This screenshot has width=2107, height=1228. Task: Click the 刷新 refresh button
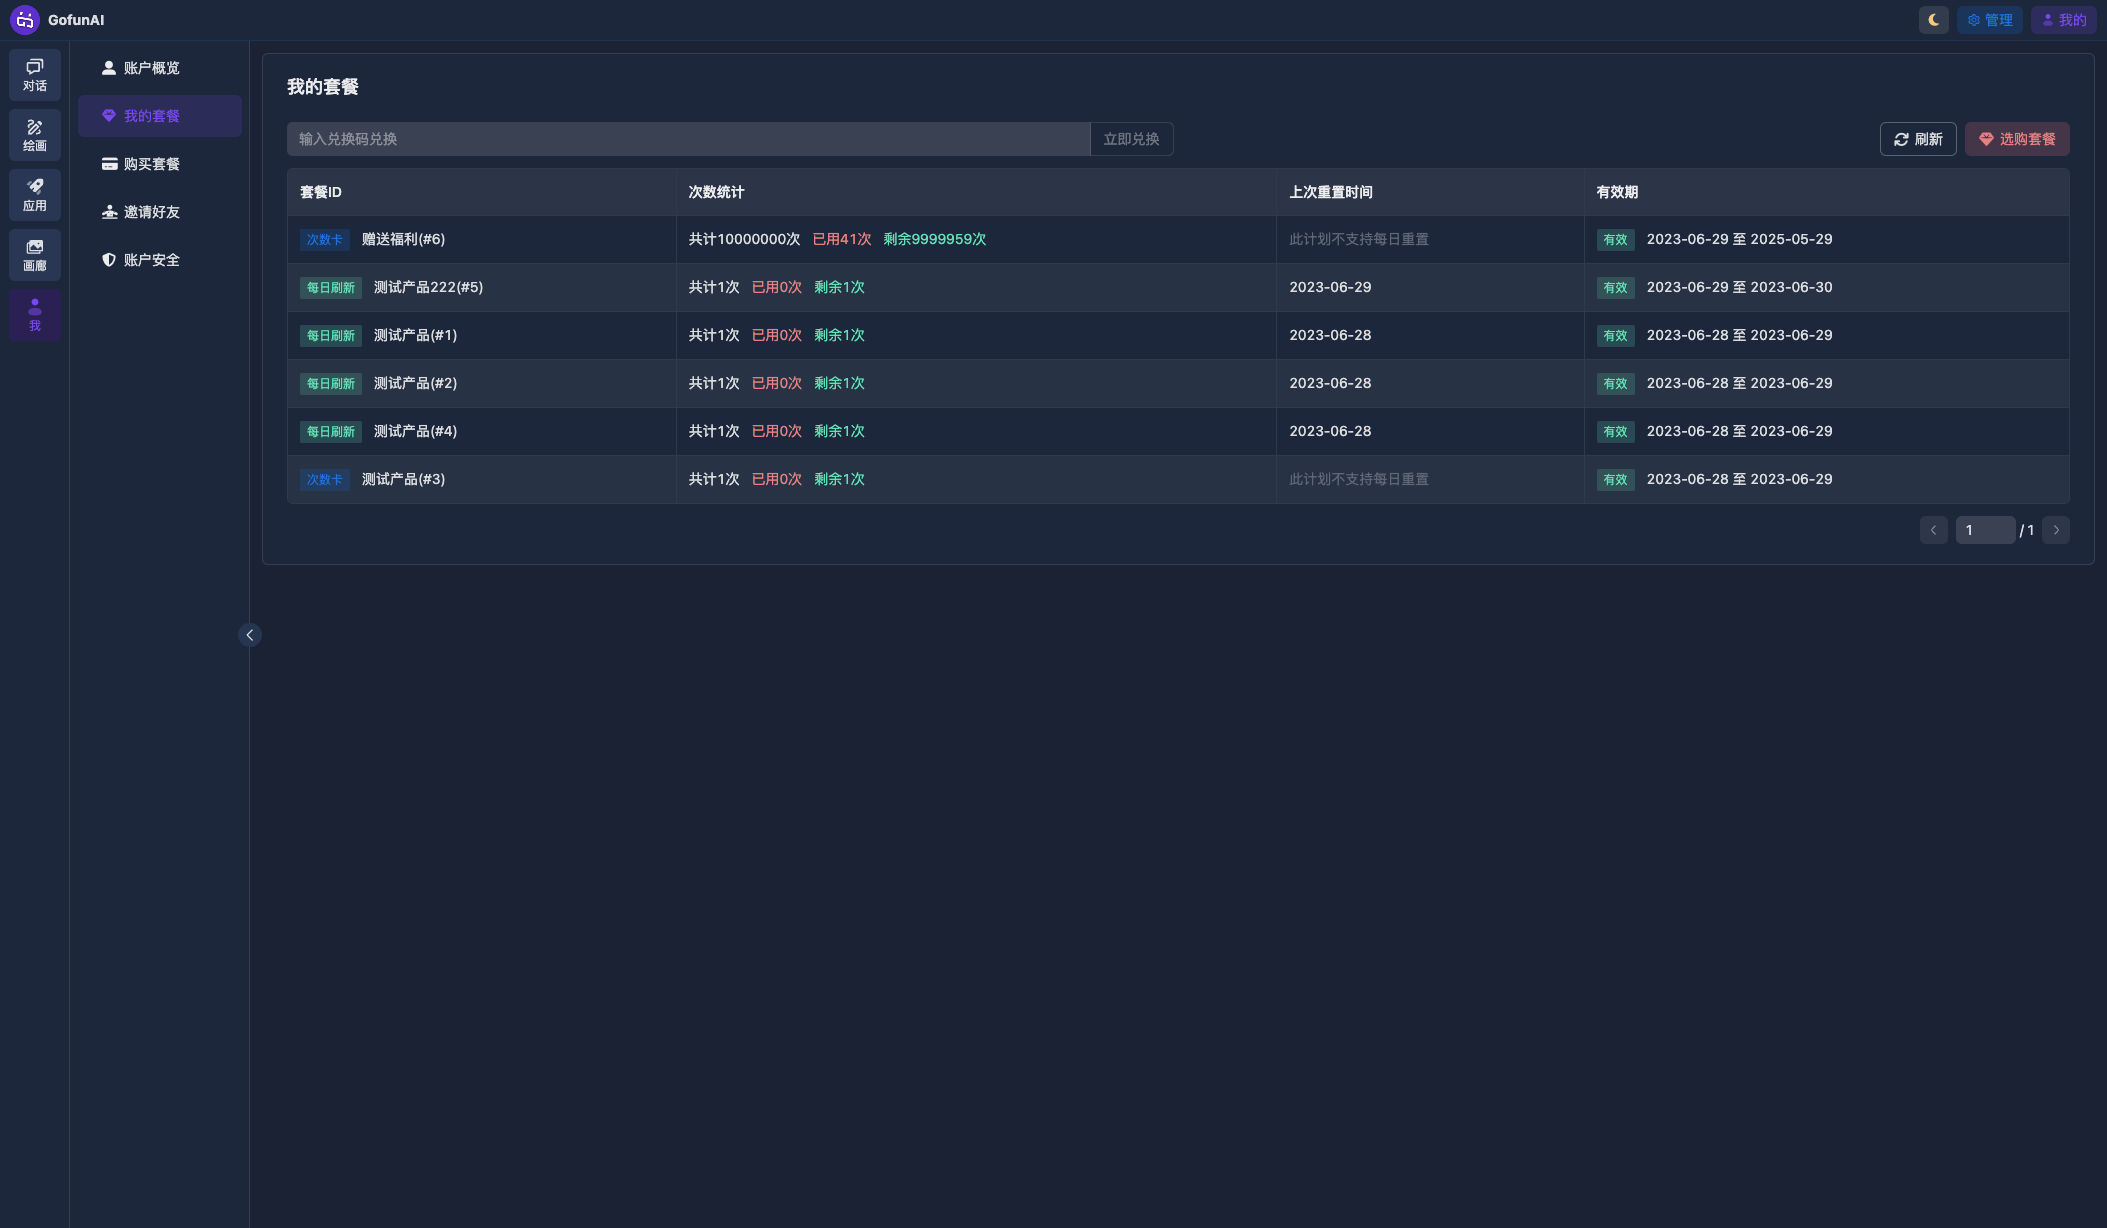click(1917, 139)
